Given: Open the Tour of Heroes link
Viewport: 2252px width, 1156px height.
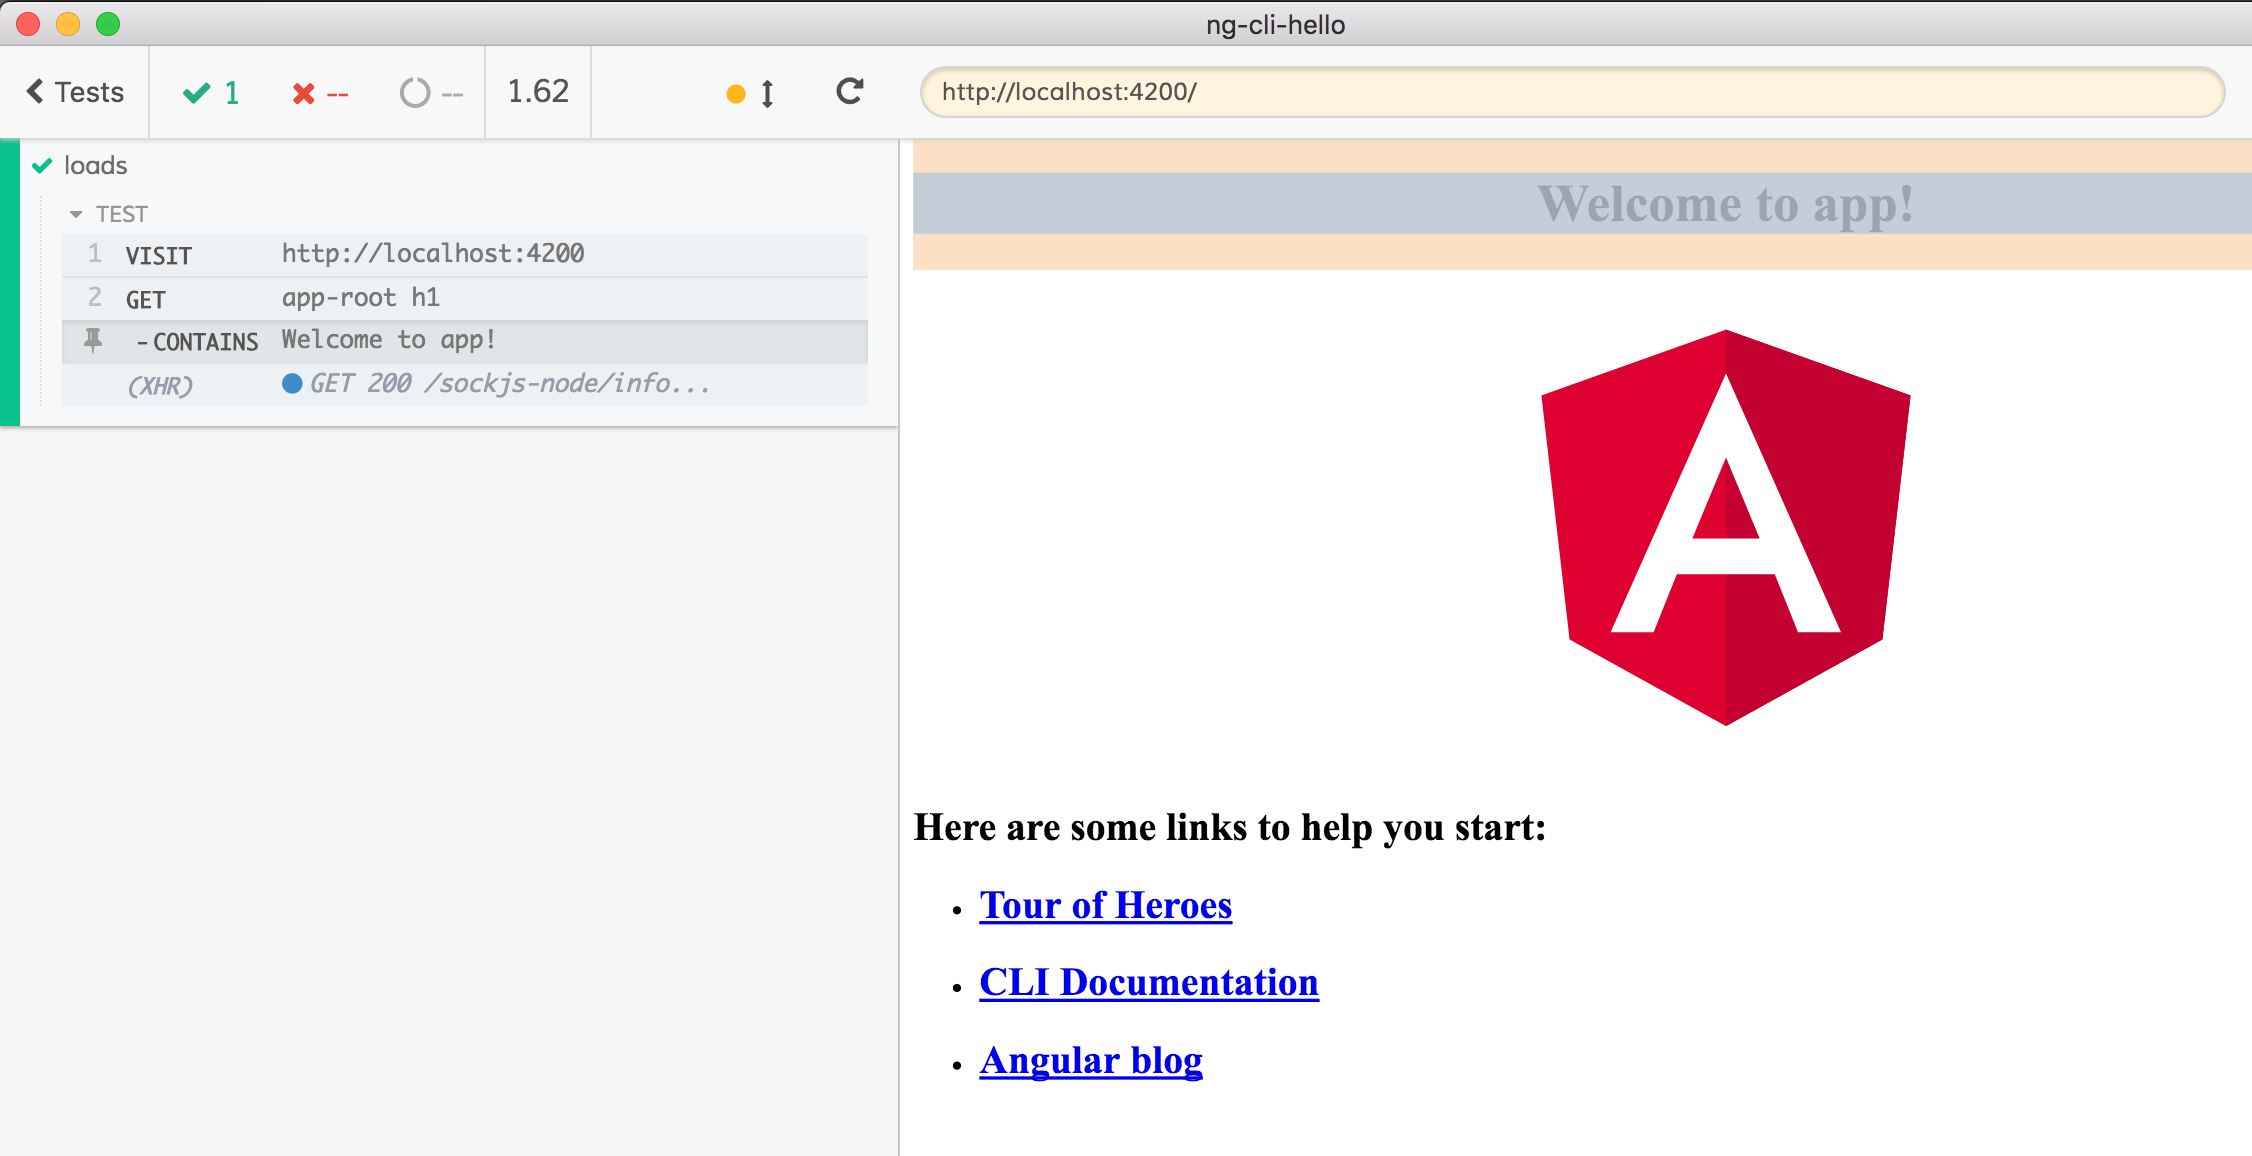Looking at the screenshot, I should [x=1105, y=905].
